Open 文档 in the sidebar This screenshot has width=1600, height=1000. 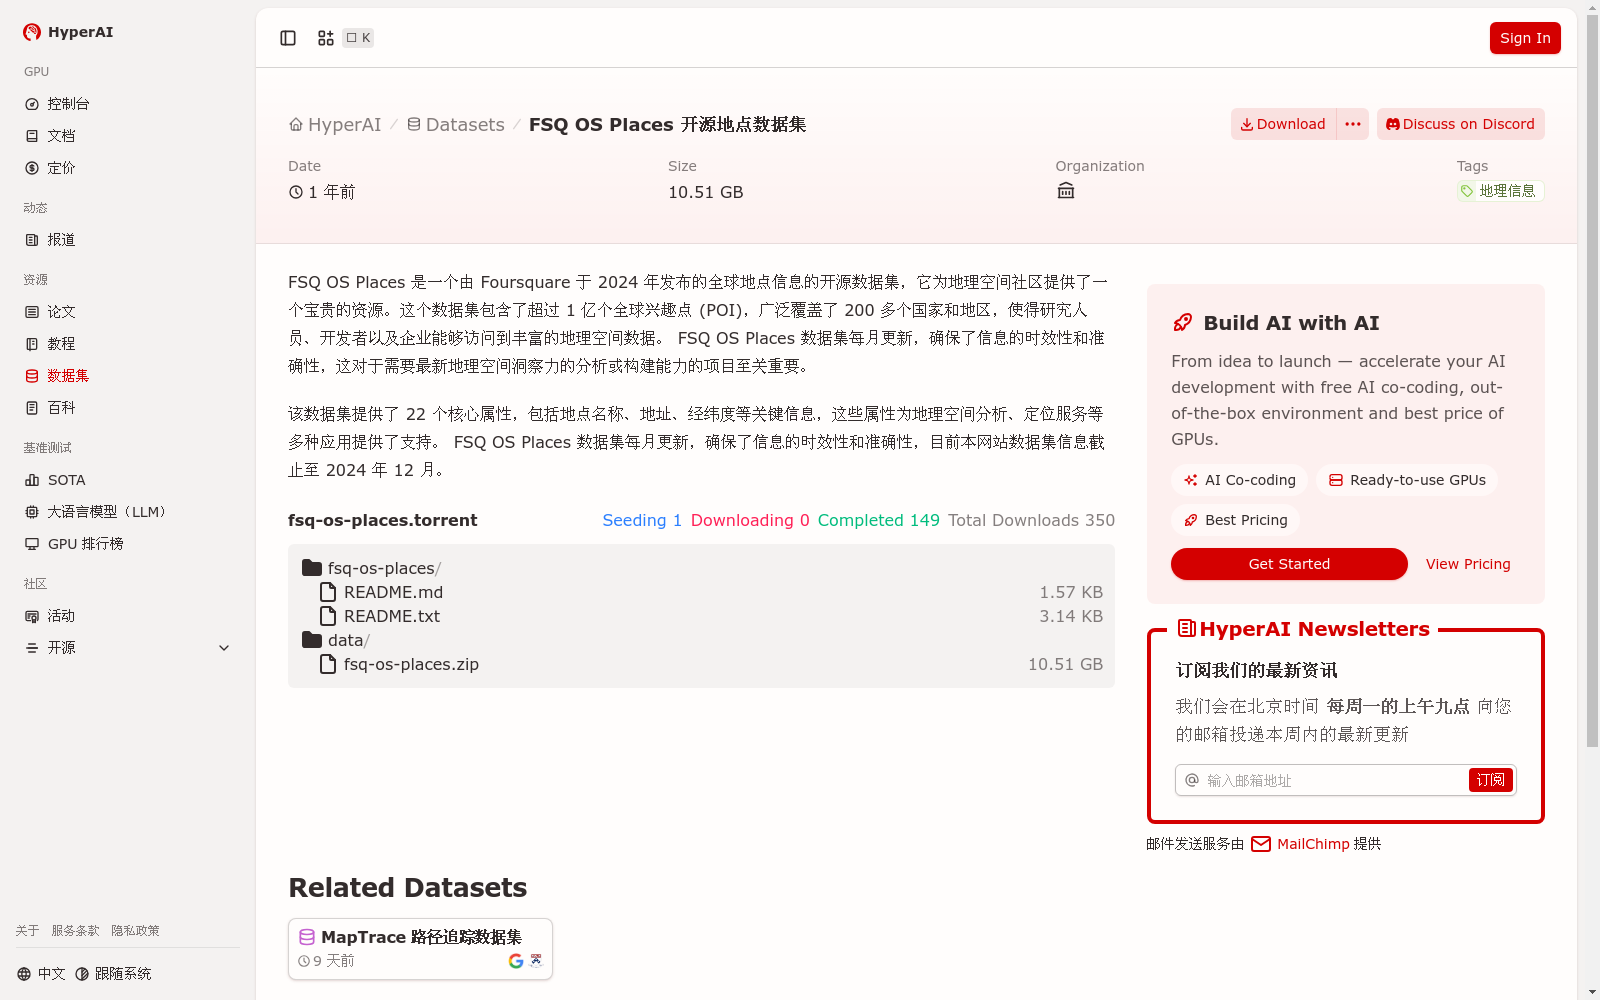click(127, 136)
